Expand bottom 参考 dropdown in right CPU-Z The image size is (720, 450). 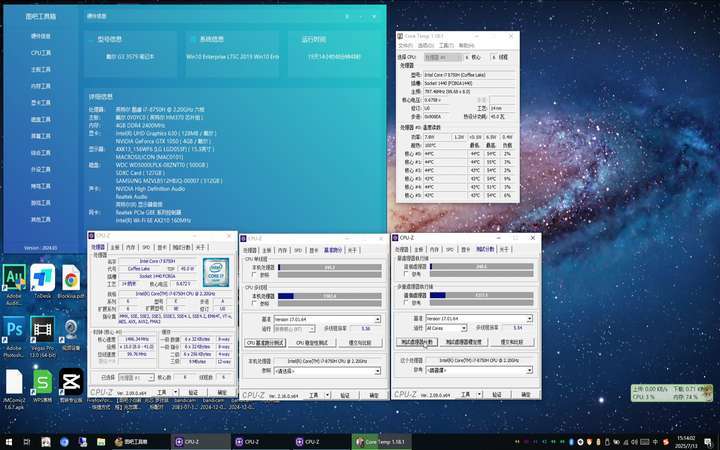tap(529, 370)
